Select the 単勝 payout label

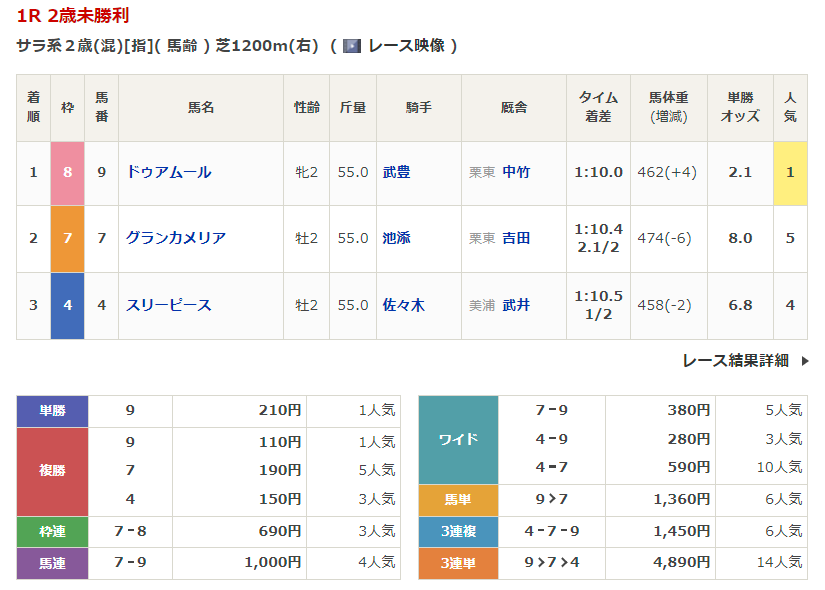click(x=53, y=410)
